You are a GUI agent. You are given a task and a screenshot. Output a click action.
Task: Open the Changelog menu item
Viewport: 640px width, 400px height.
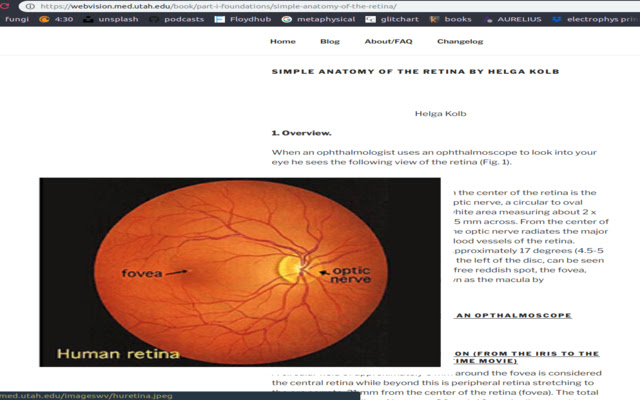pyautogui.click(x=460, y=41)
